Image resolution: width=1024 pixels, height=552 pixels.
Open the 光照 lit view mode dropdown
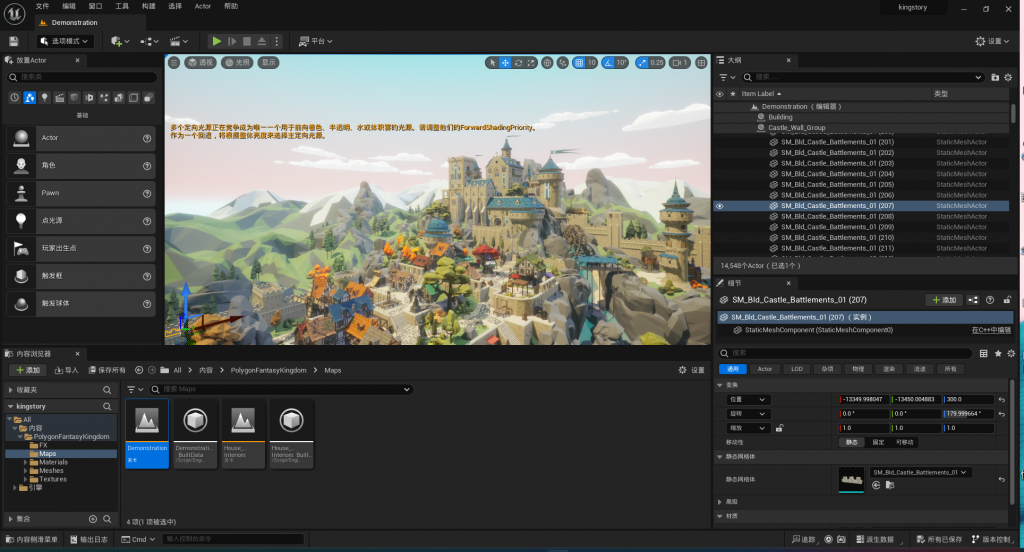coord(237,63)
